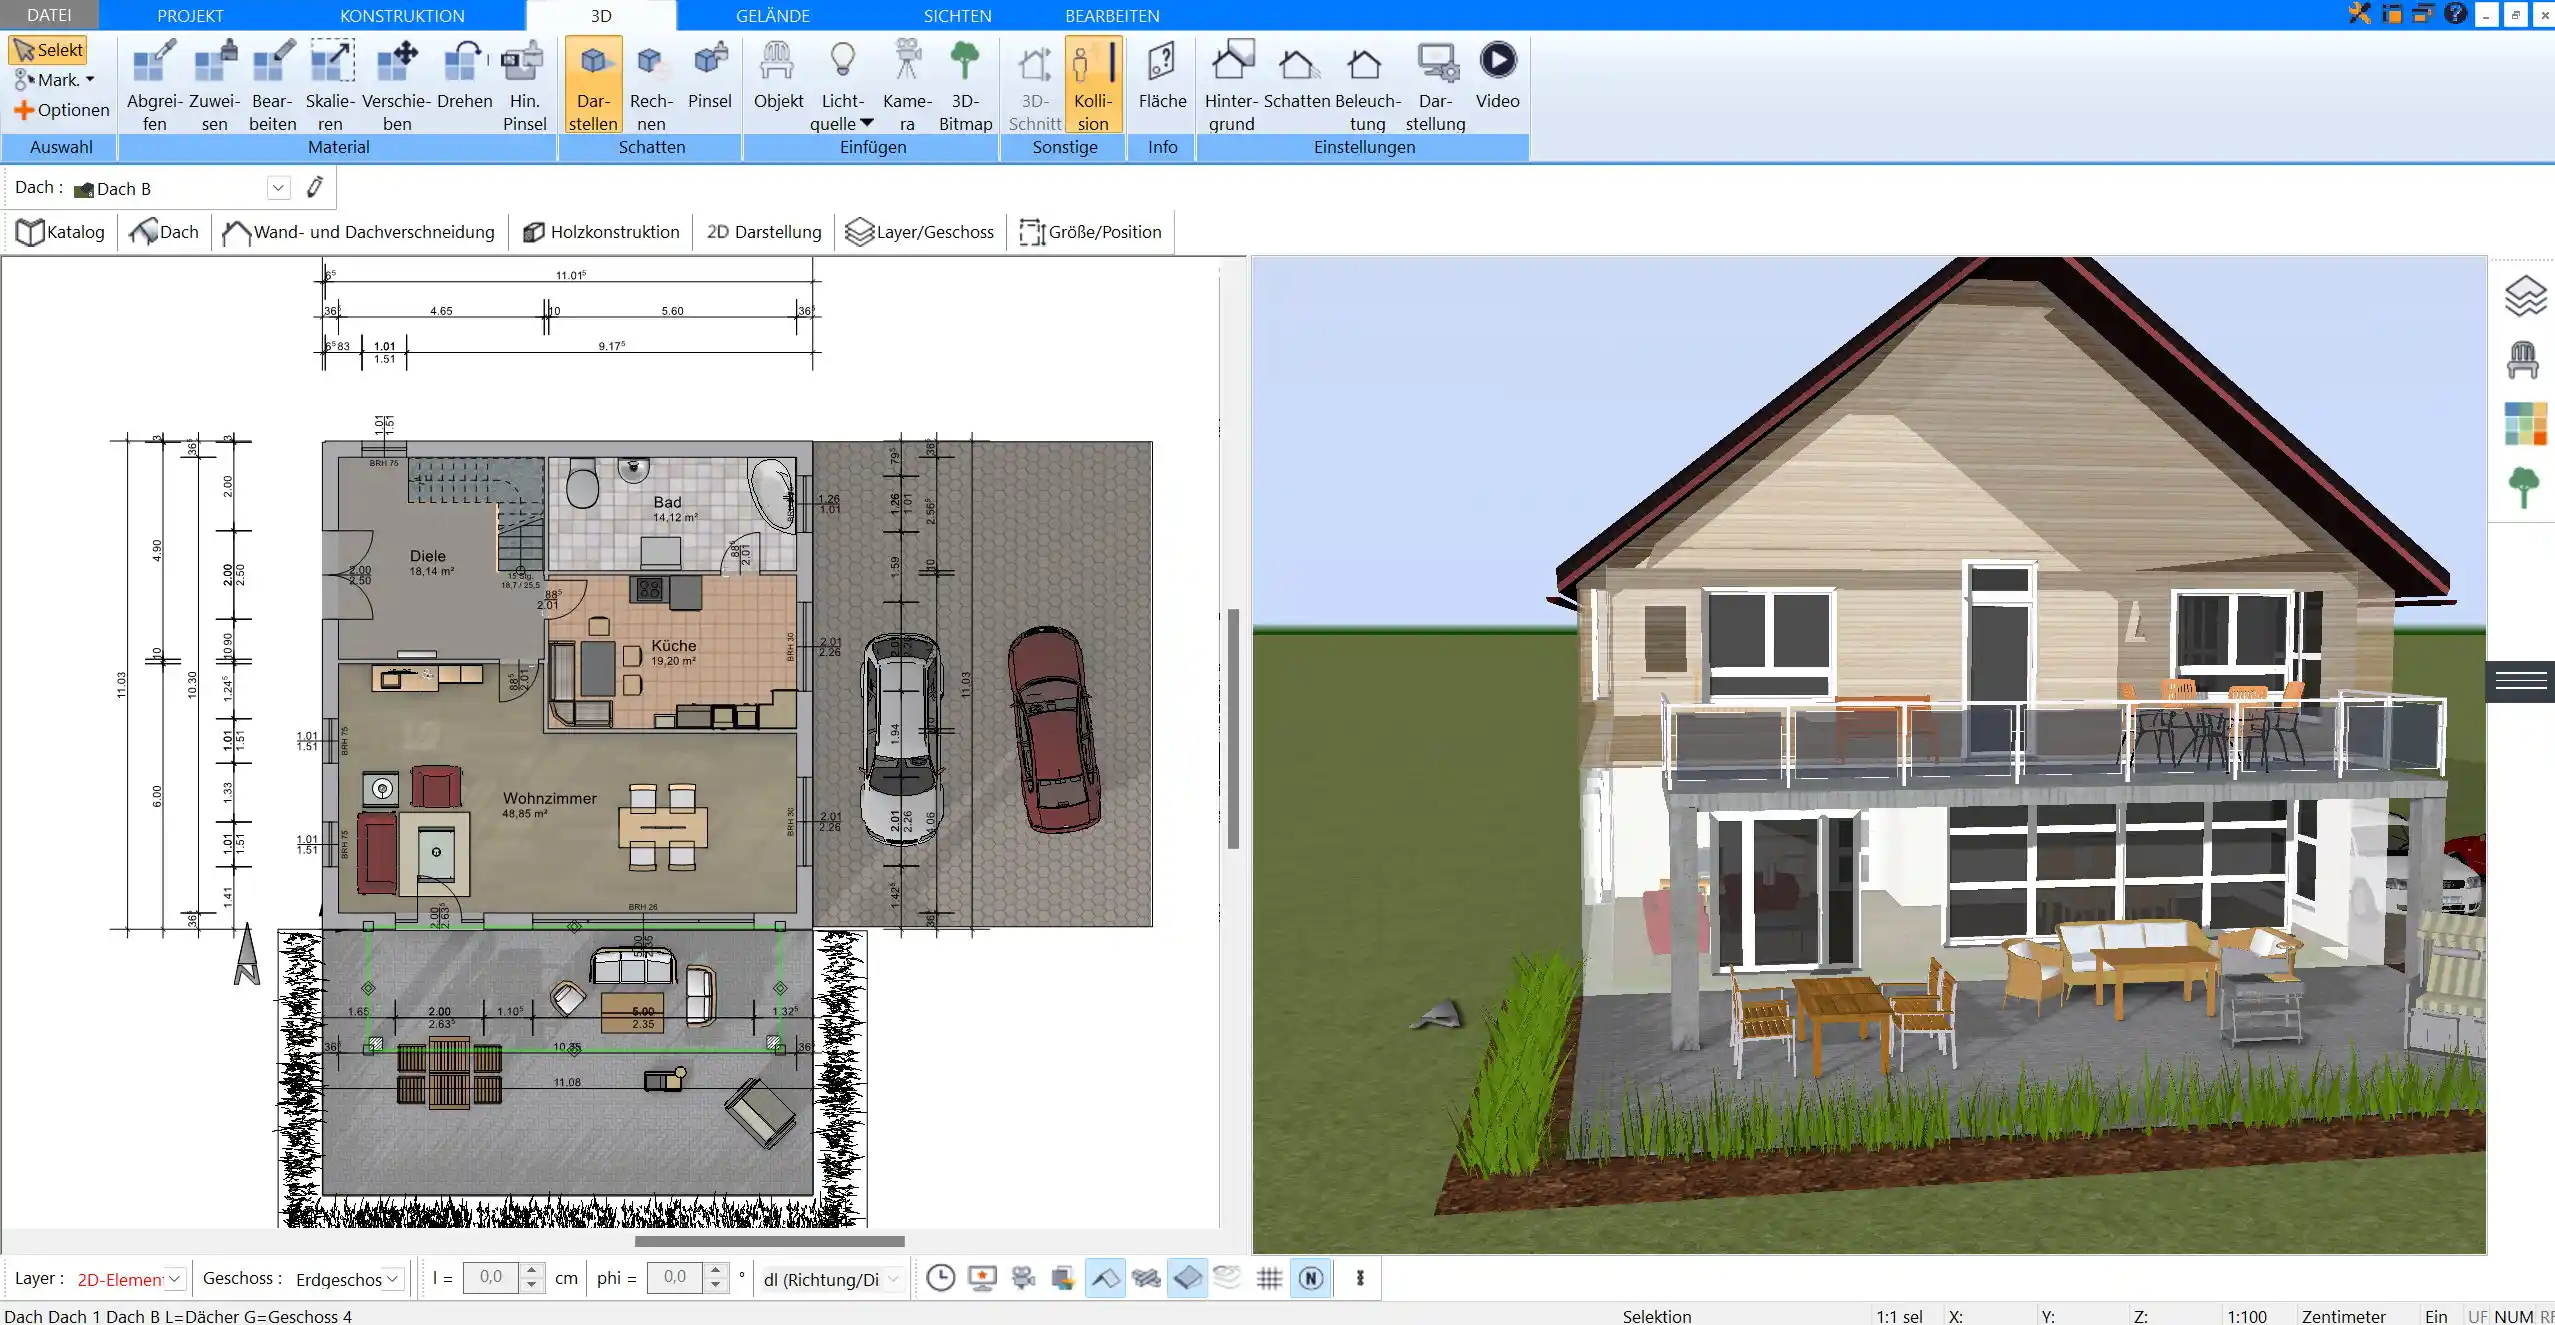
Task: Open Größe/Position settings
Action: (1090, 232)
